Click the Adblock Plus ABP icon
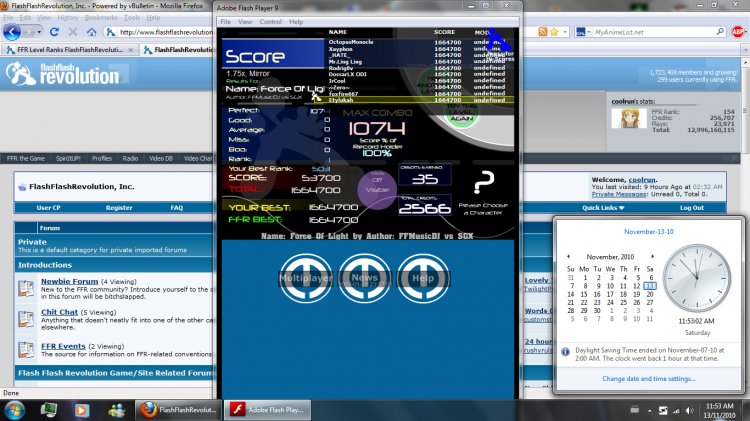750x421 pixels. [x=737, y=32]
